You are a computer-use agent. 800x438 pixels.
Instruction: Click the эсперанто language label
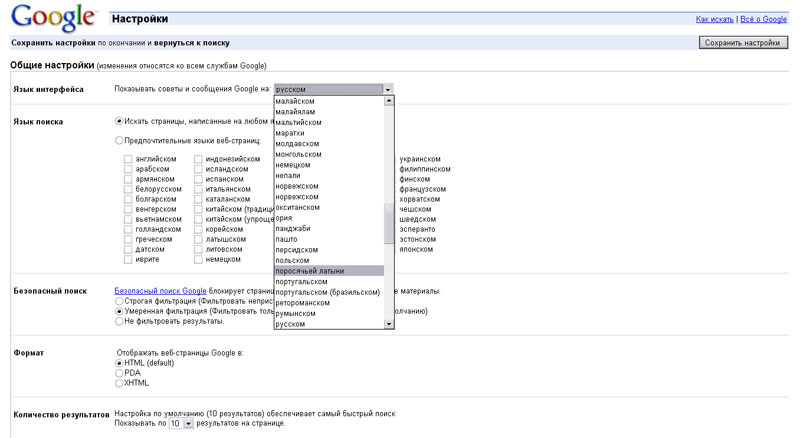pyautogui.click(x=417, y=229)
